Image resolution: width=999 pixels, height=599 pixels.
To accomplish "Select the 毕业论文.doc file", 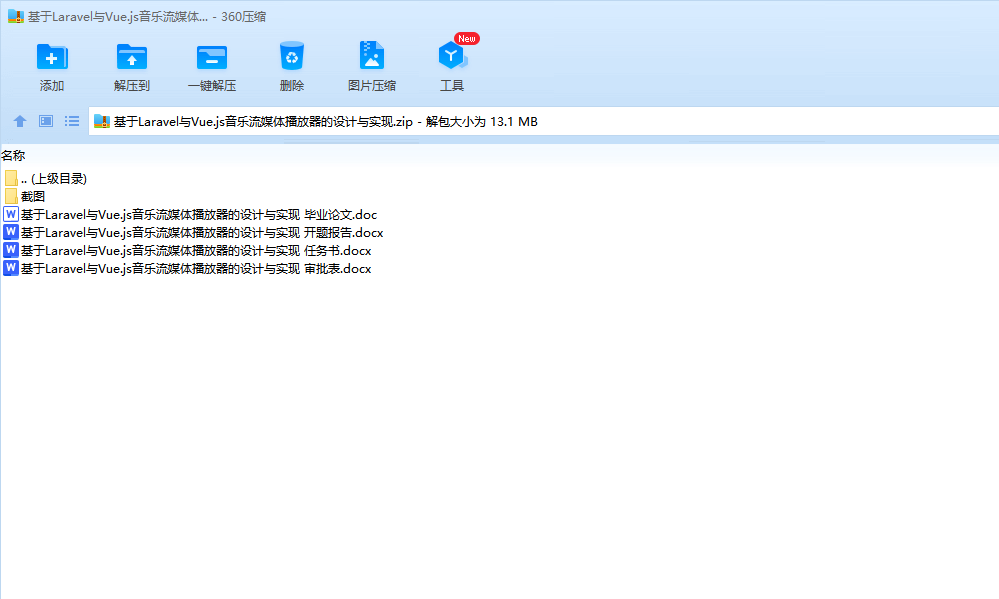I will click(190, 215).
